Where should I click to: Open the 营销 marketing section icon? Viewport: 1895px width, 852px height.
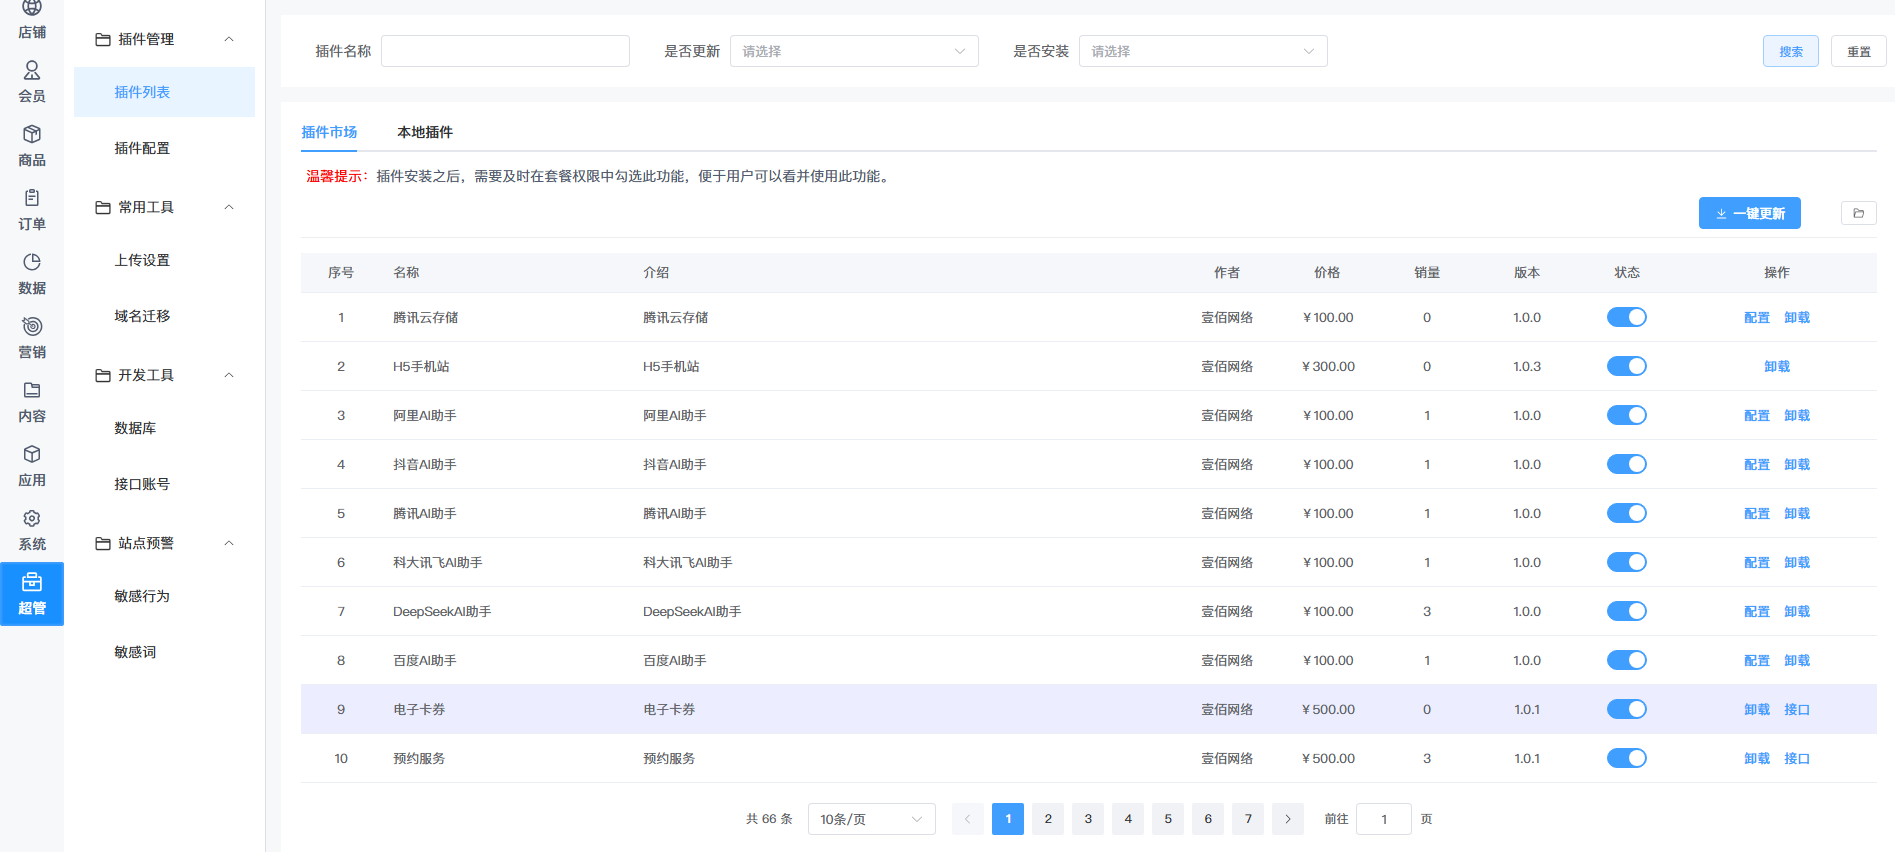[x=32, y=326]
